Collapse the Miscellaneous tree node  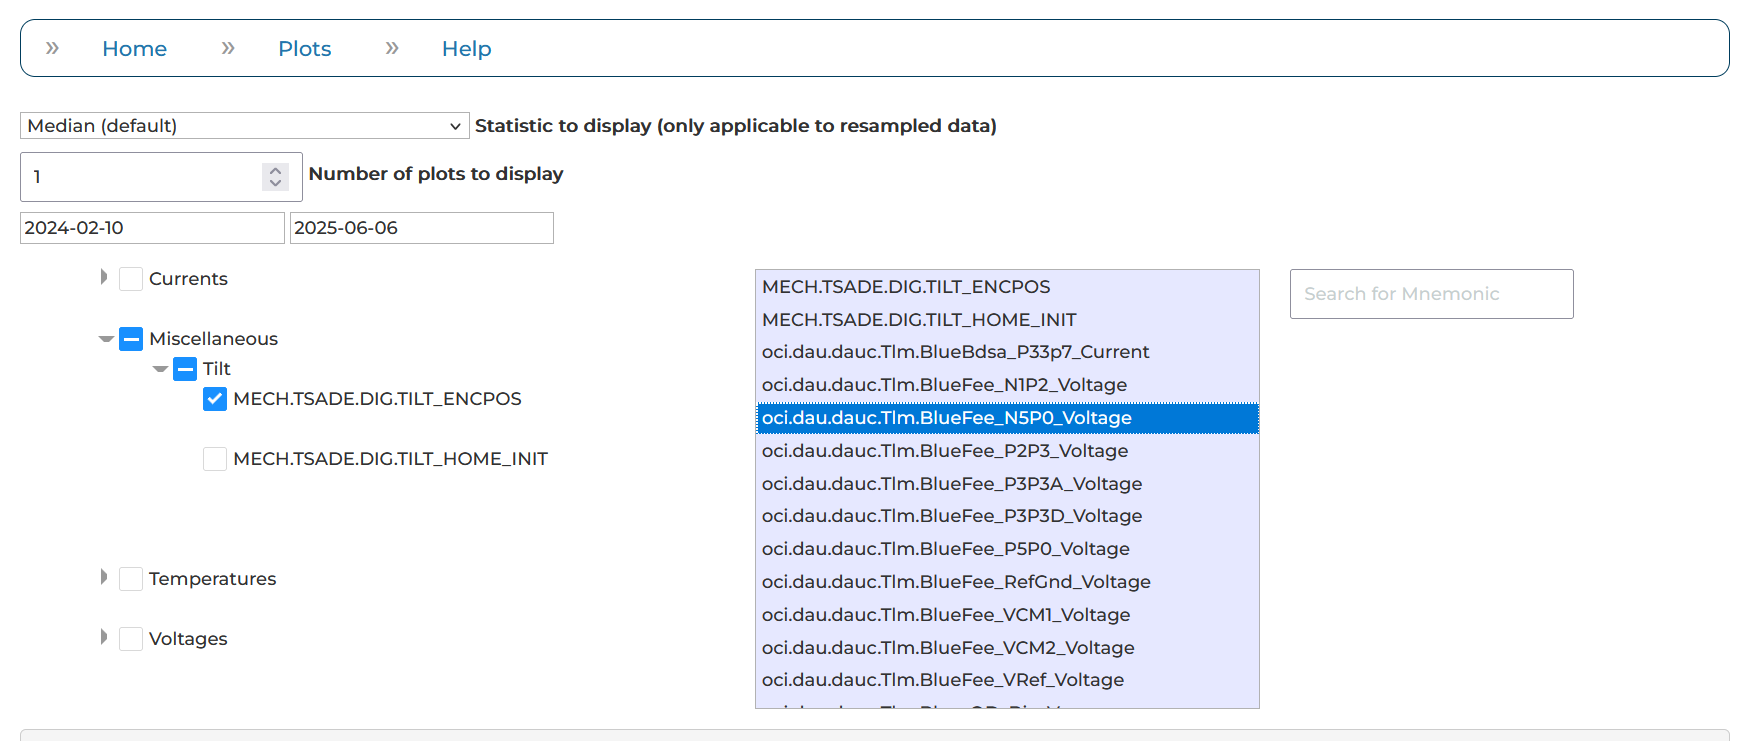pos(106,339)
